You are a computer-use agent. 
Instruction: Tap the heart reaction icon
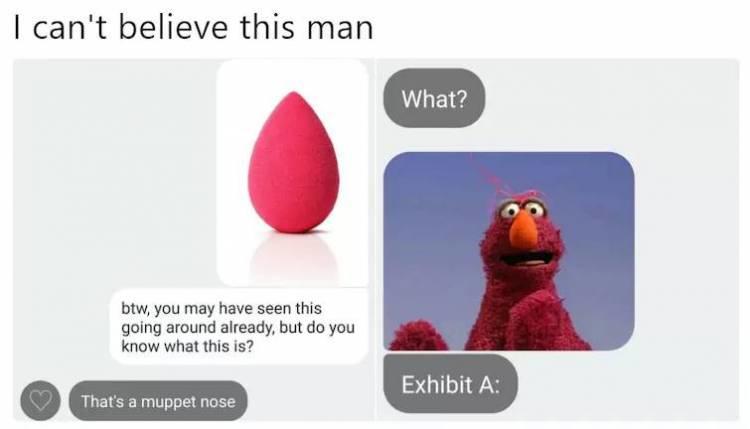click(x=40, y=400)
